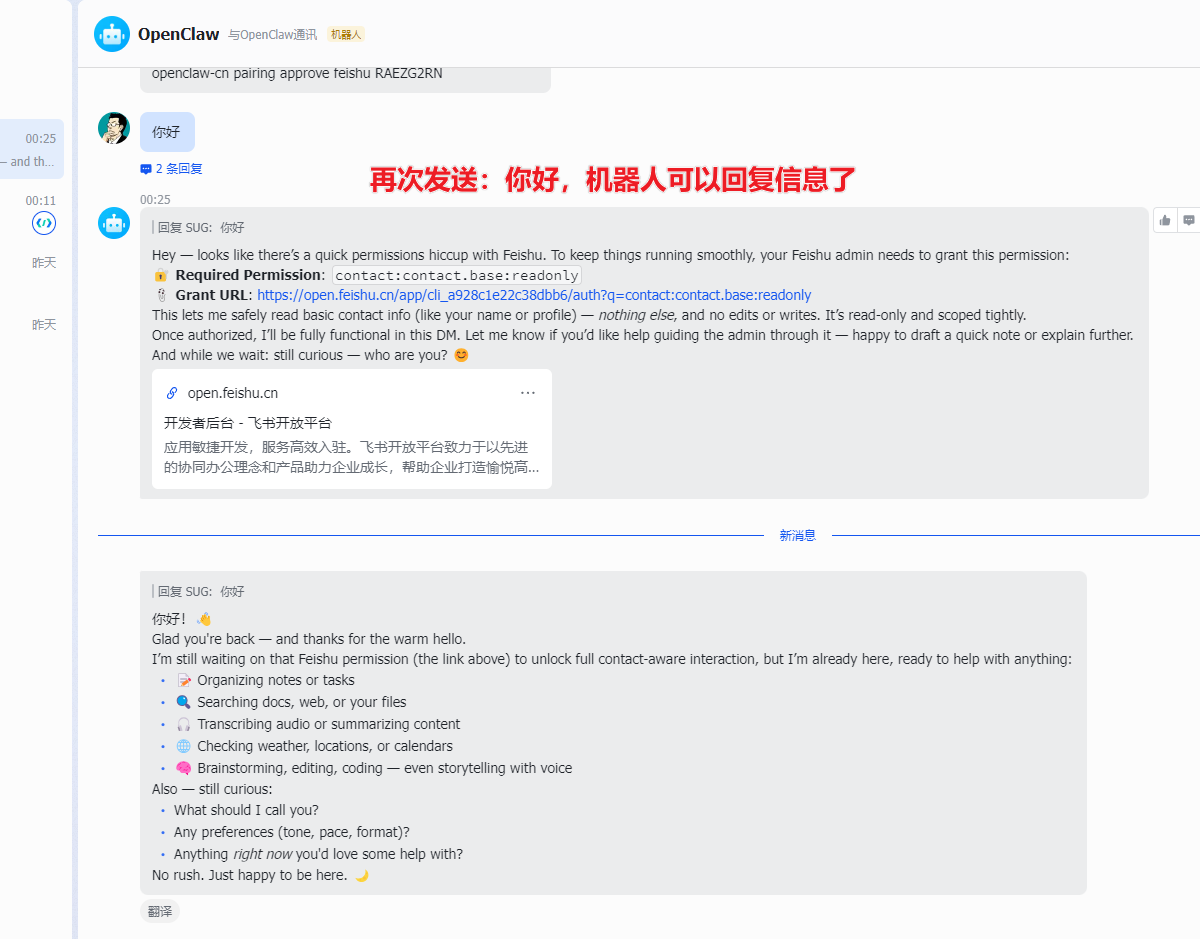Click the quoted 回复 SUG: 你好 in last message
Viewport: 1200px width, 939px height.
pyautogui.click(x=200, y=591)
